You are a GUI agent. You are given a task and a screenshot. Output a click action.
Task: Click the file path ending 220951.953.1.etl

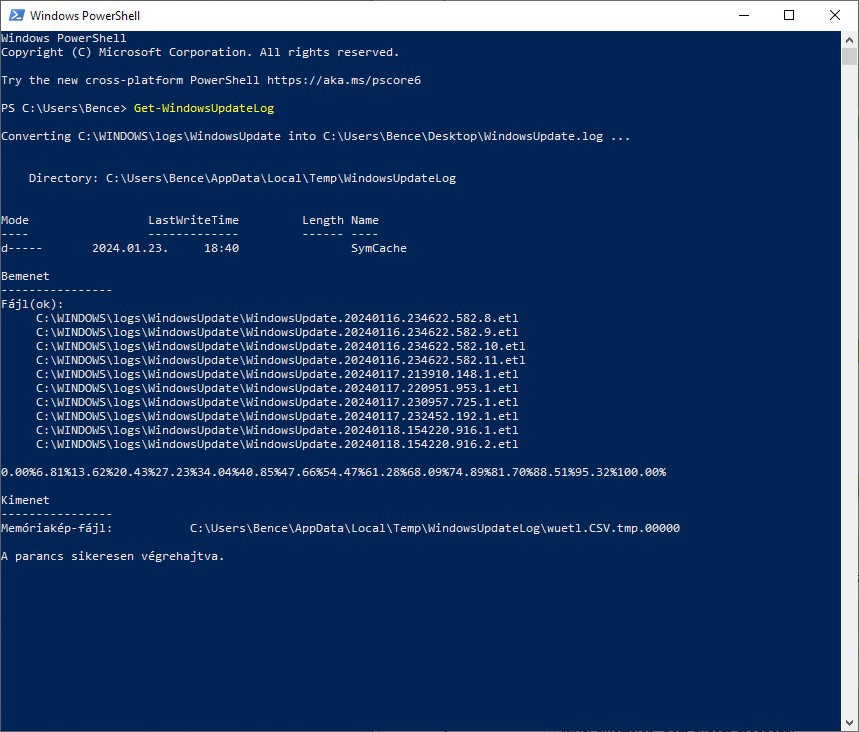(277, 388)
